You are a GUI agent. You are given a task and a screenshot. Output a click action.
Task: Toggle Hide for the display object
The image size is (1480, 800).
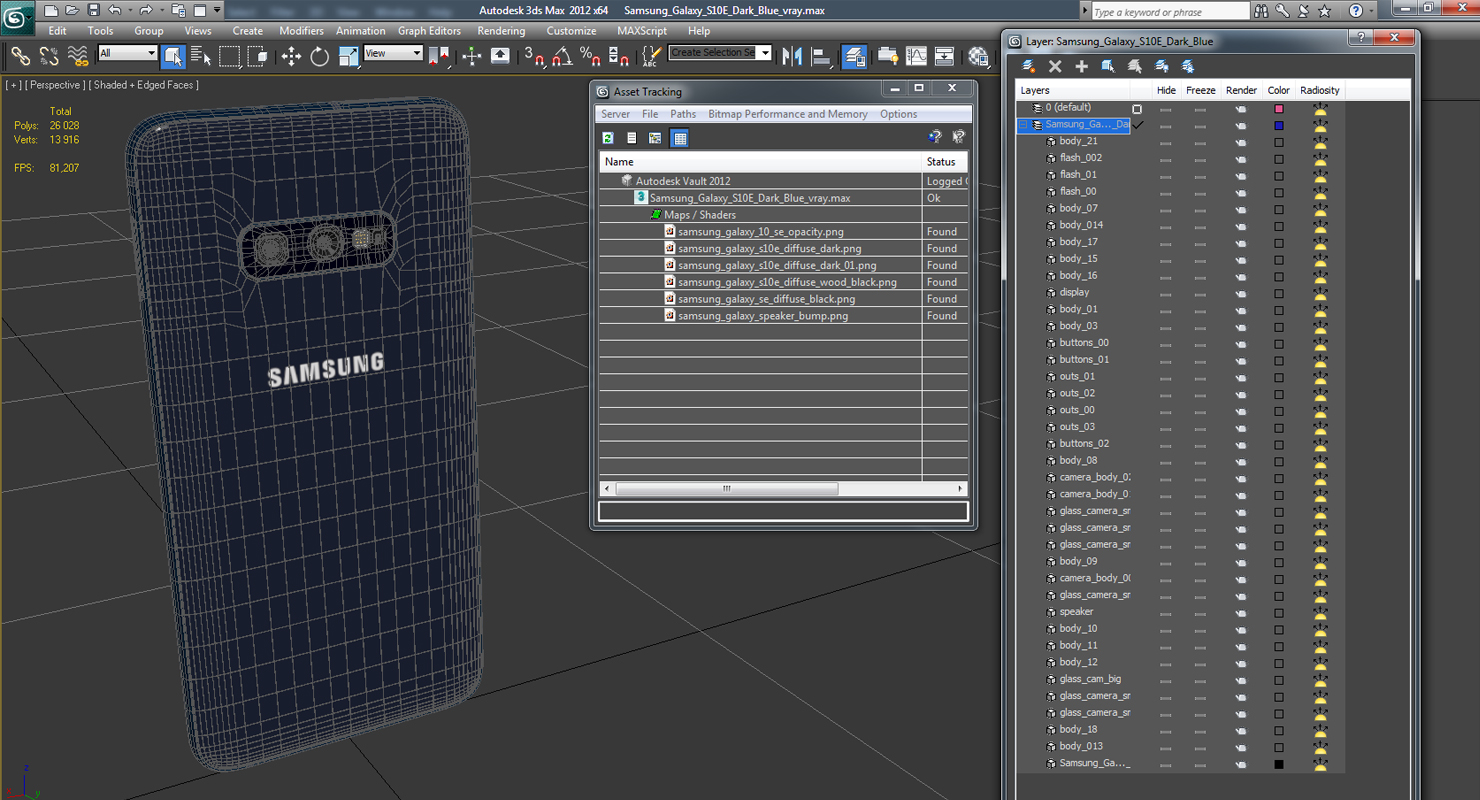click(1165, 293)
